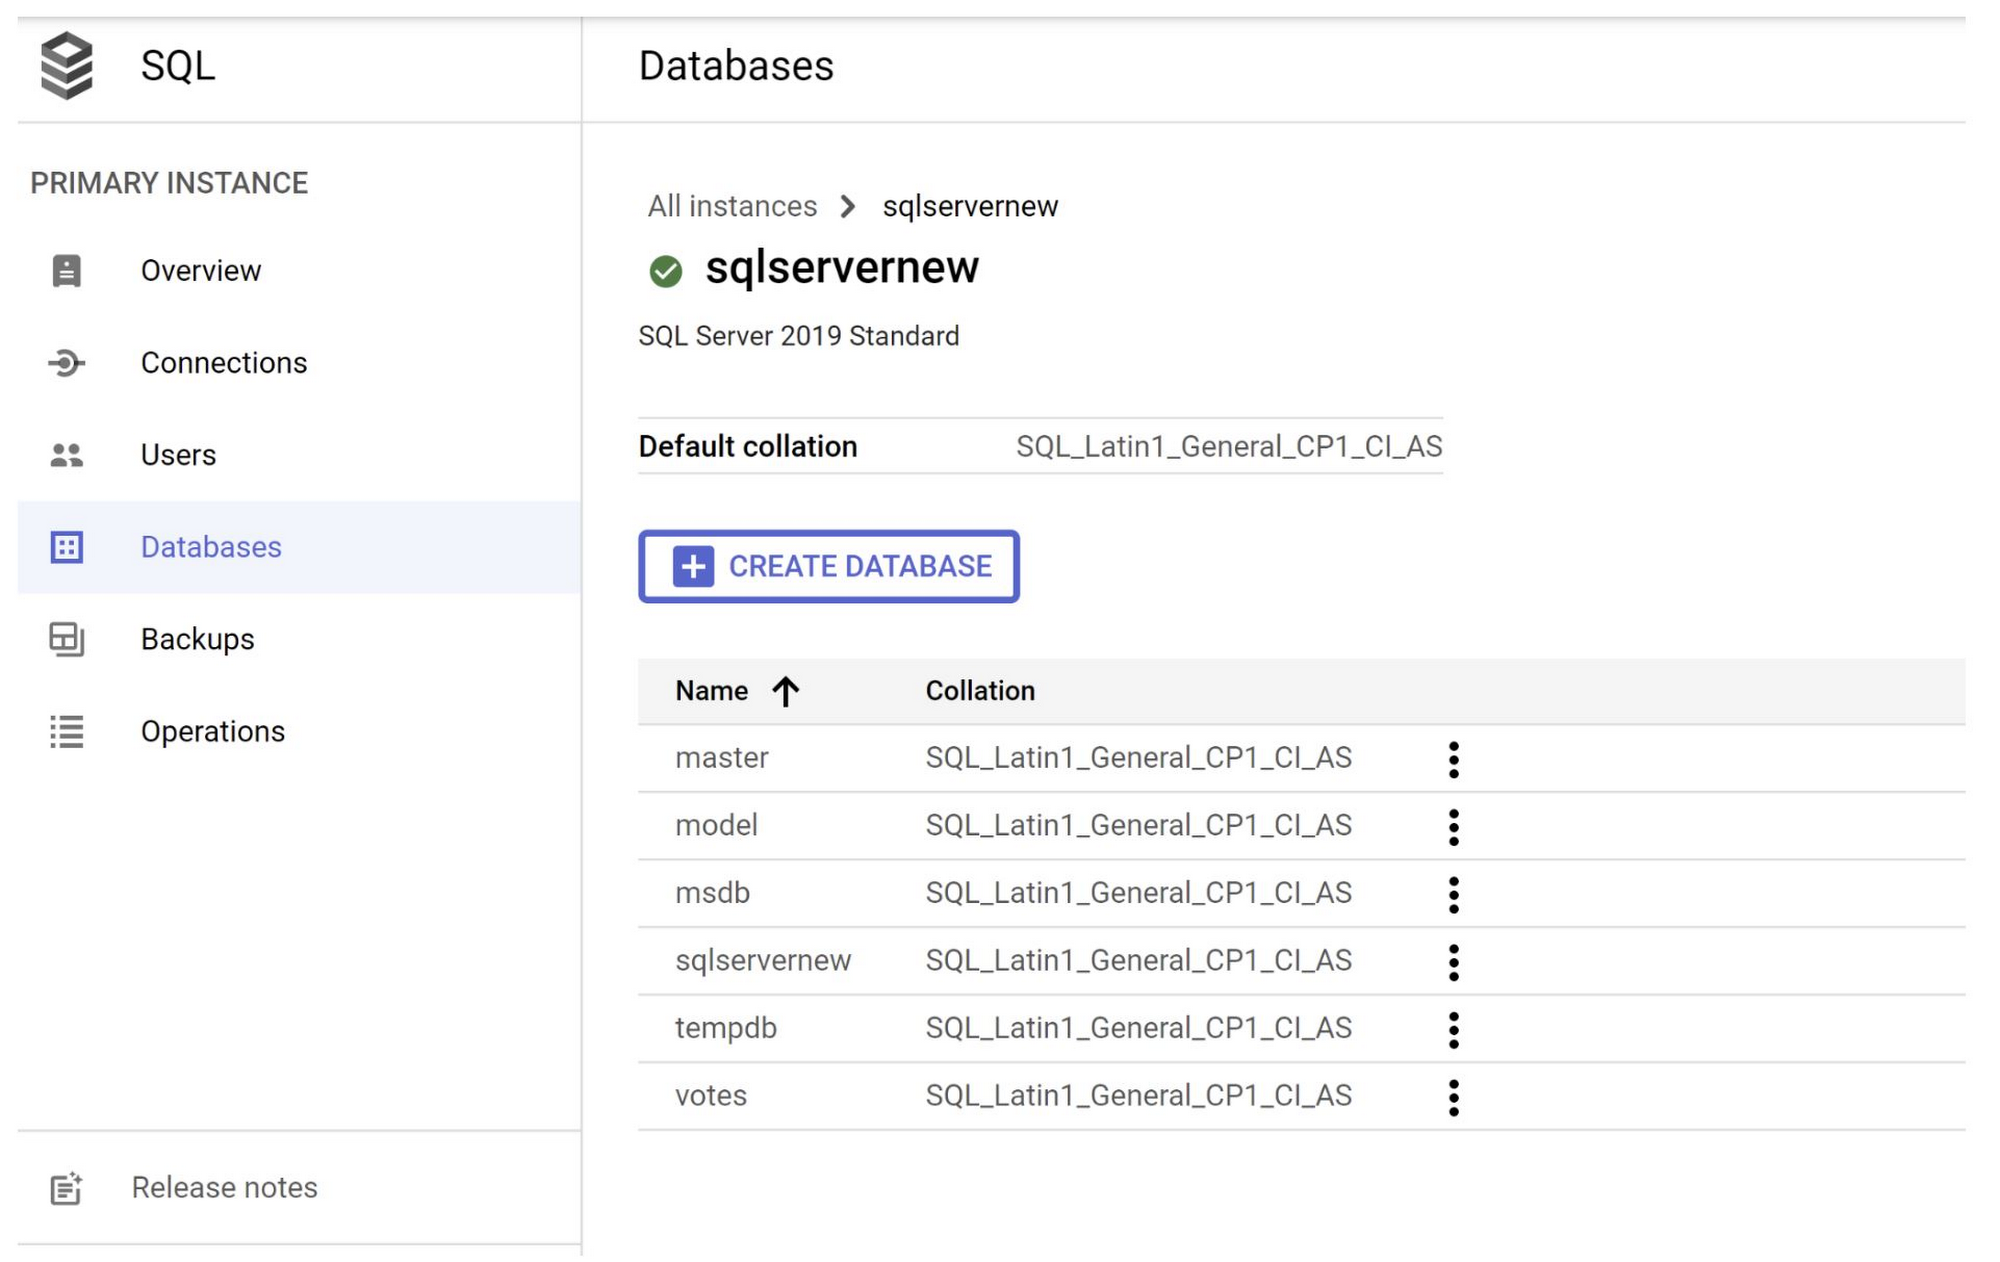
Task: Open the Backups section
Action: (300, 639)
